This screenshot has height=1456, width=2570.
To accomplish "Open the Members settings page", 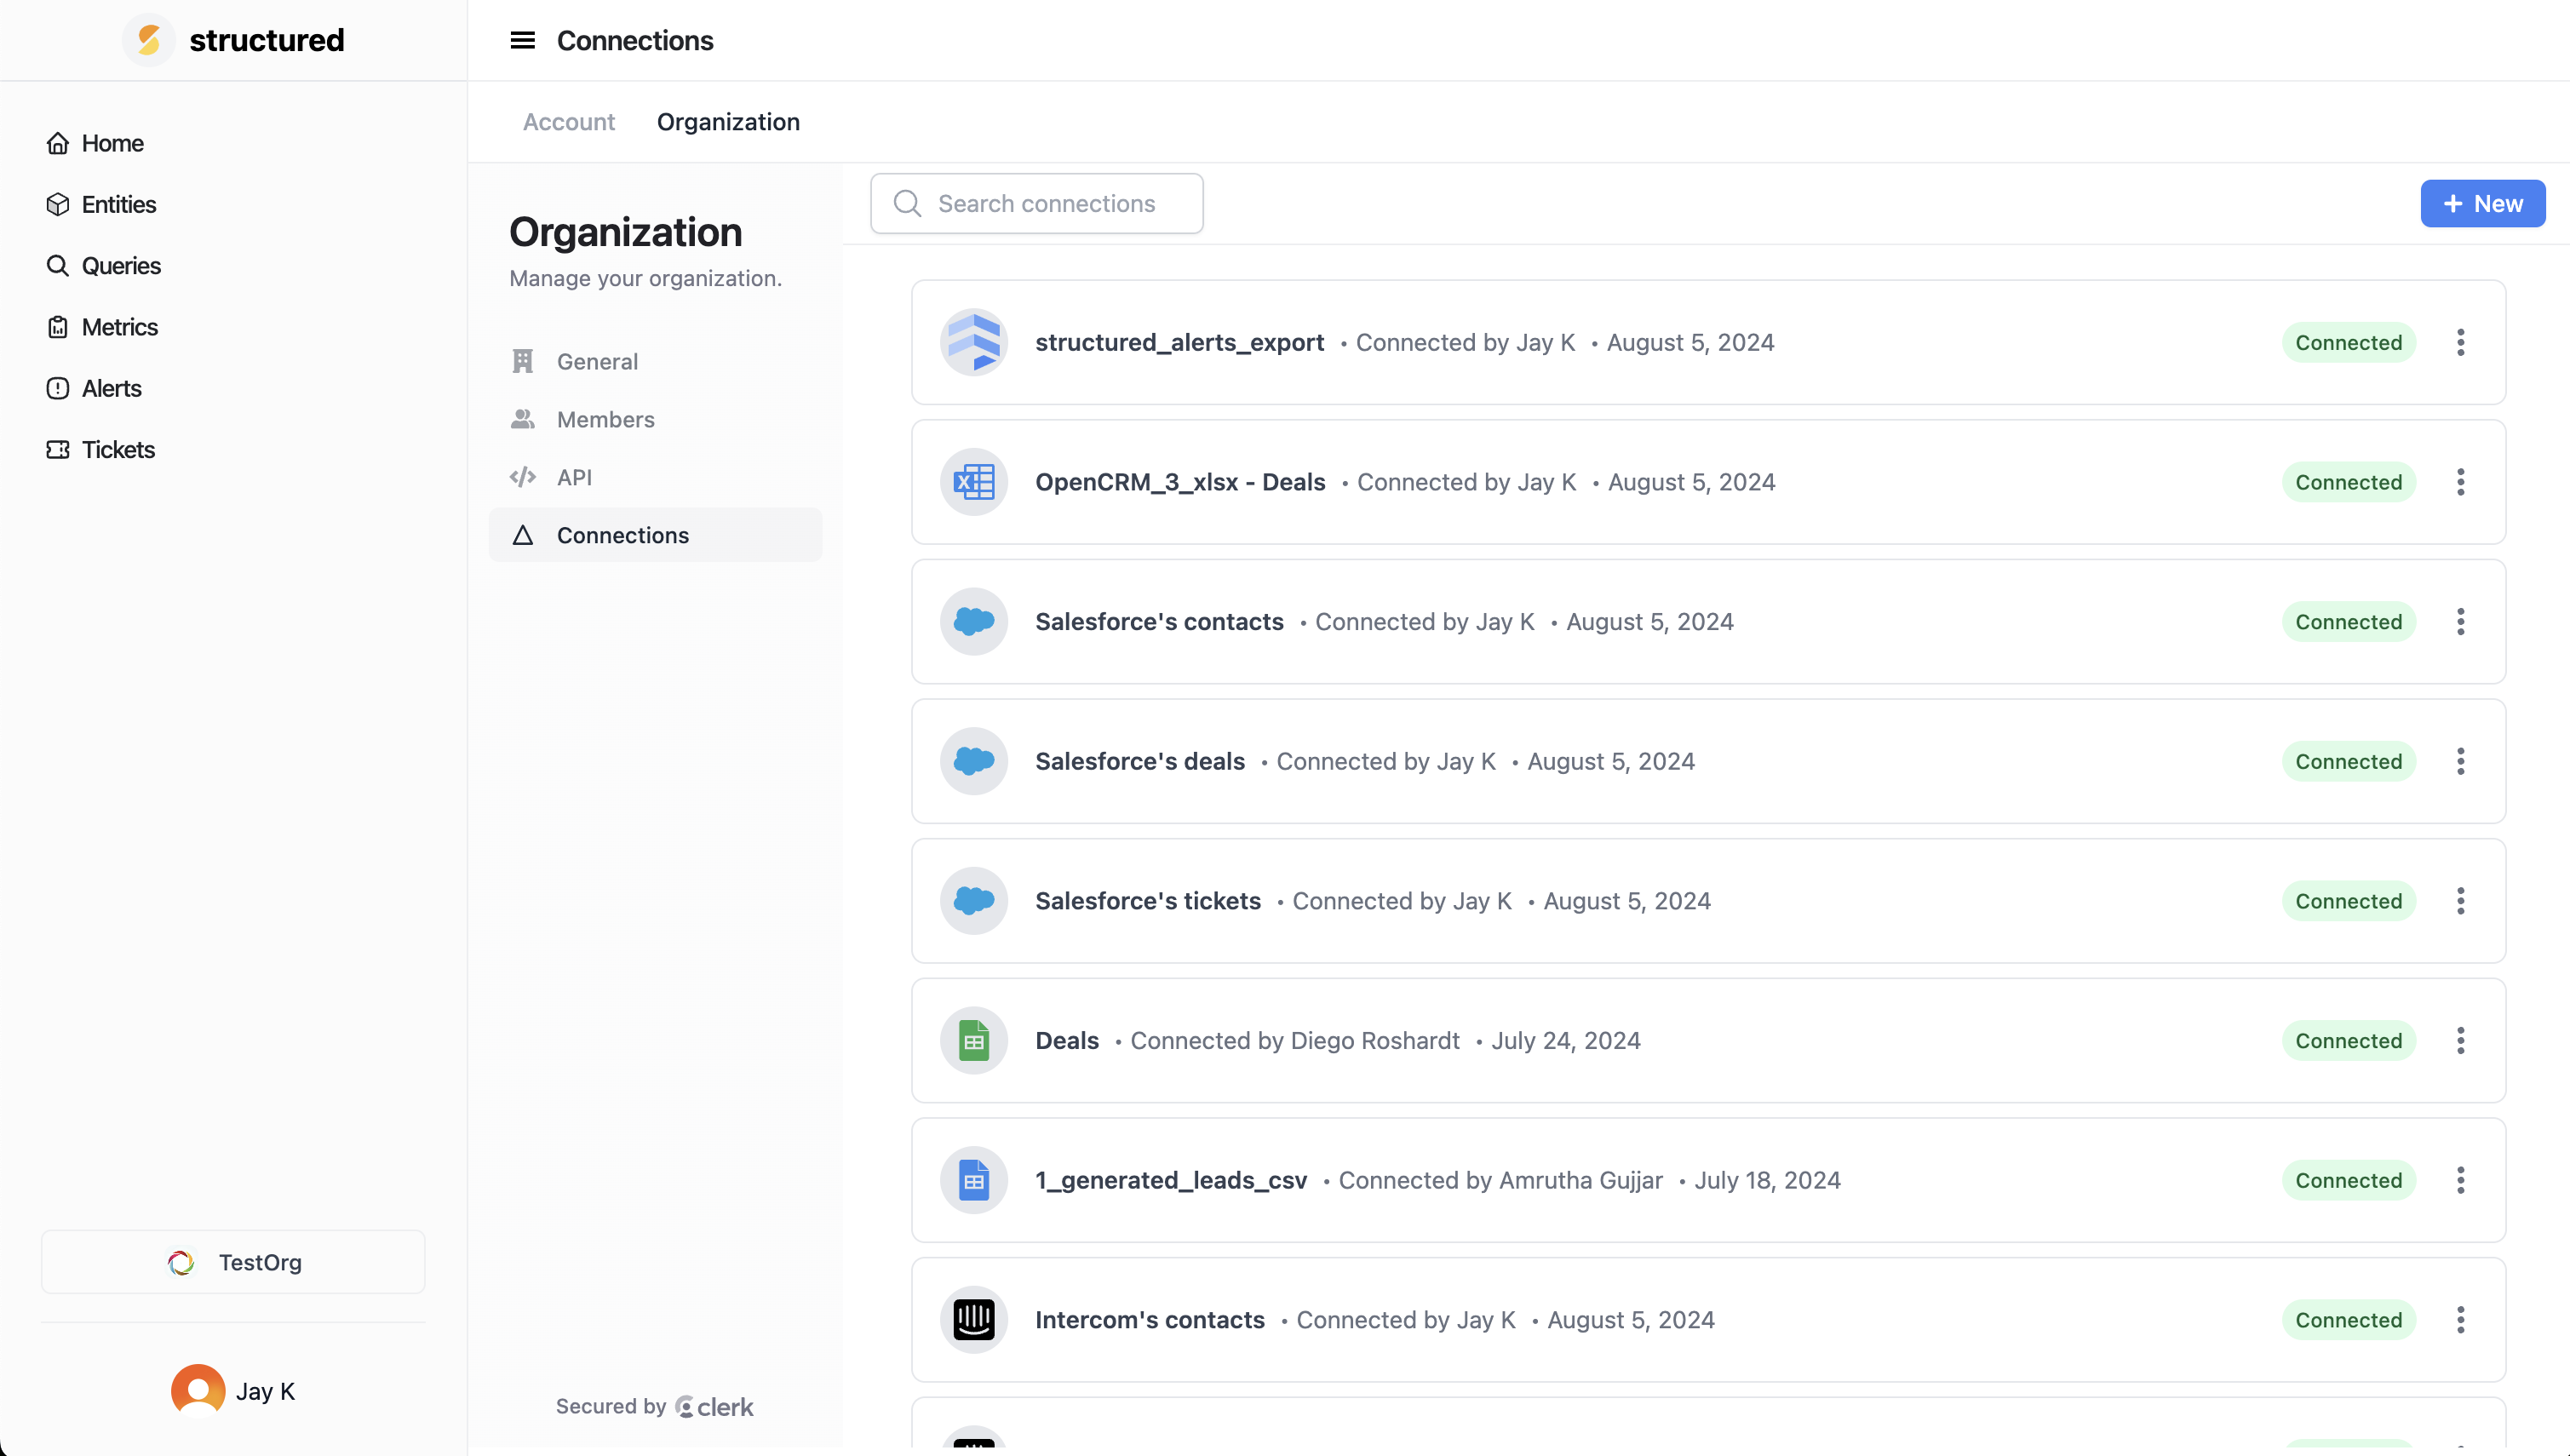I will pyautogui.click(x=605, y=418).
